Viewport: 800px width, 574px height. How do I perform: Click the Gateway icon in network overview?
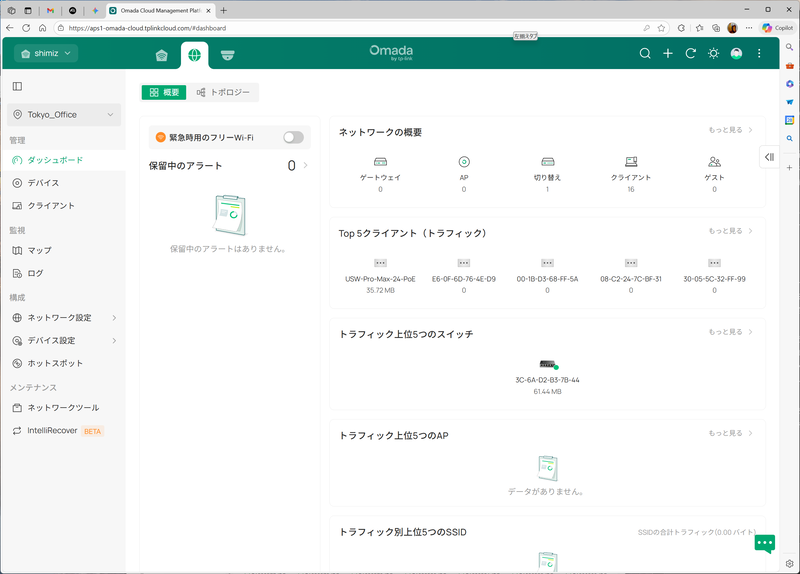pos(380,162)
